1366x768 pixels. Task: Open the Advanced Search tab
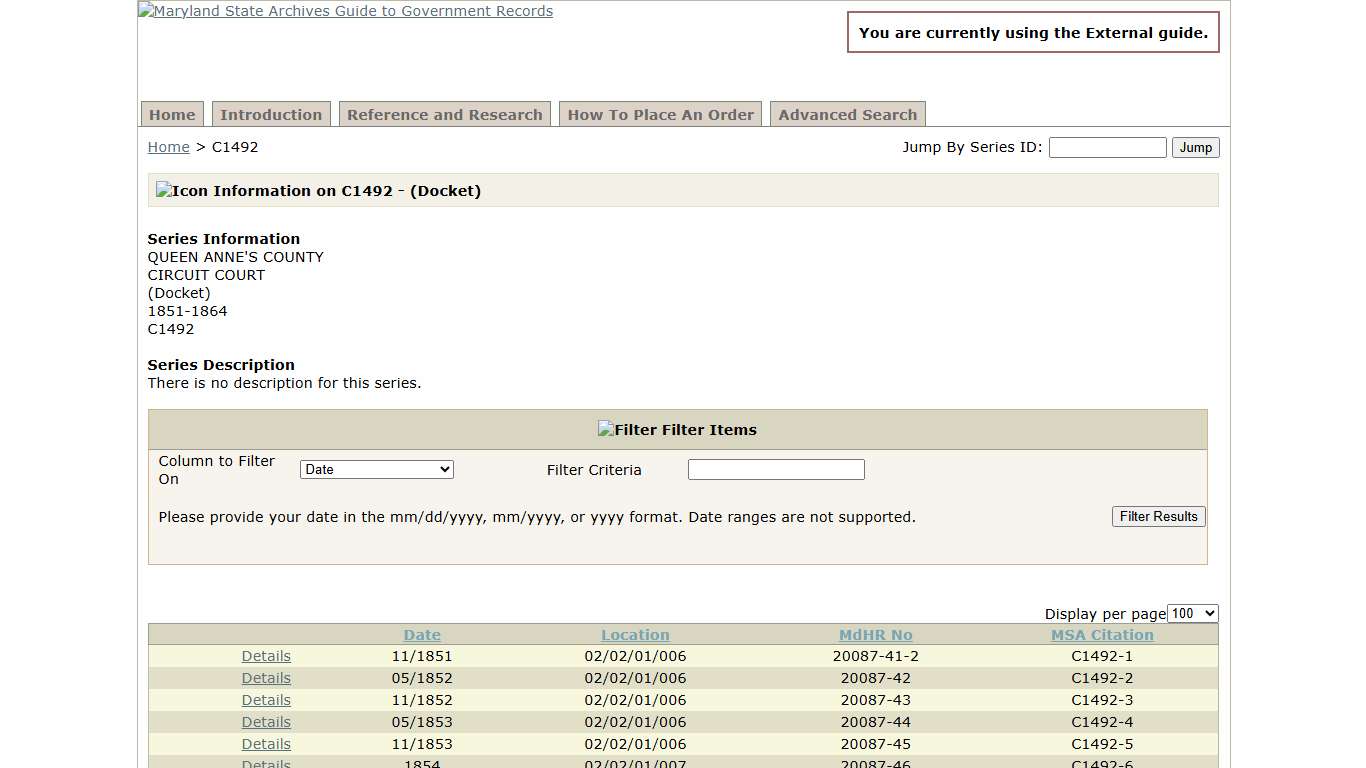tap(847, 115)
